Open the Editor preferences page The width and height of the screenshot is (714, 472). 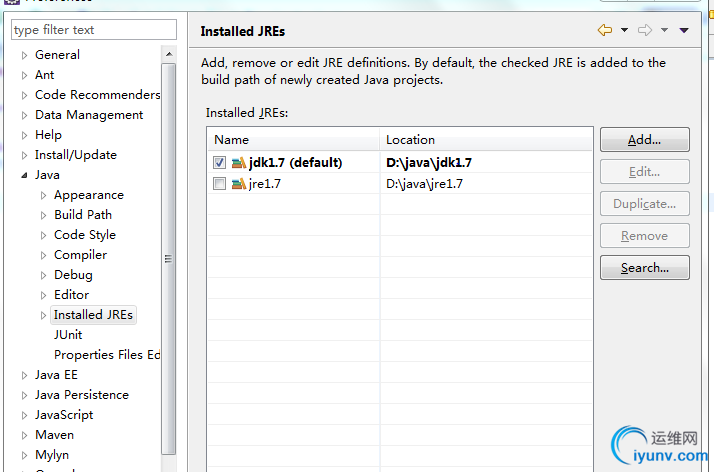pyautogui.click(x=71, y=294)
